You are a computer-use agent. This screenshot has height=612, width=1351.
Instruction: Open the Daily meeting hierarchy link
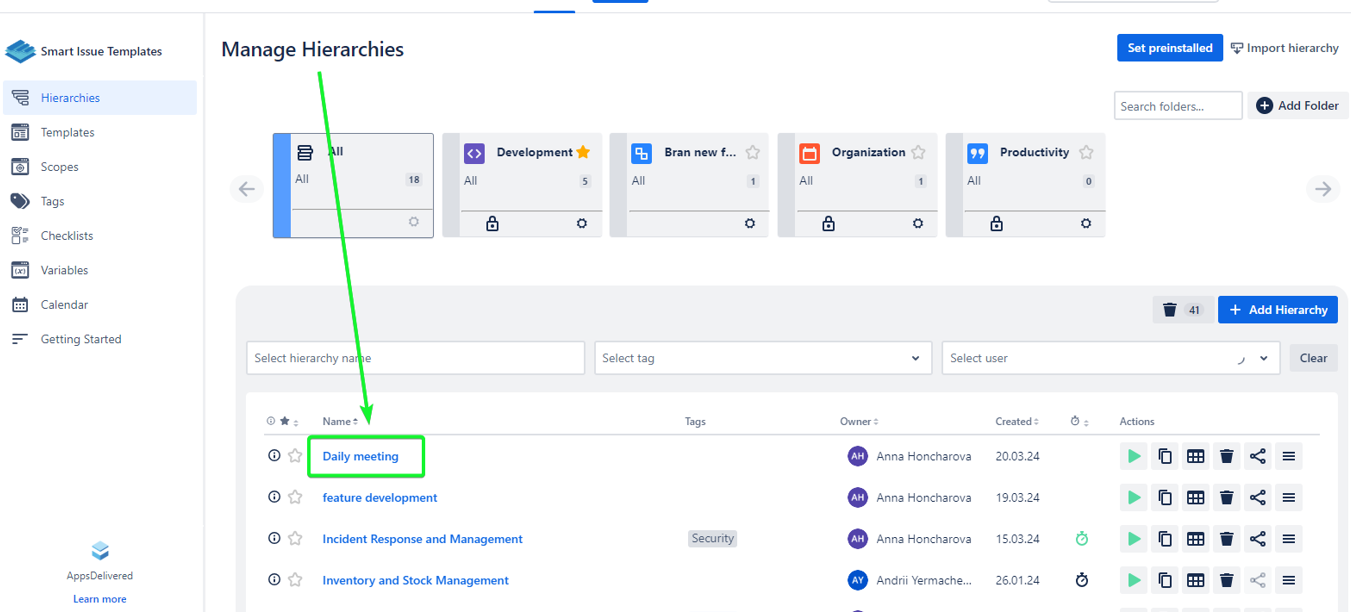[x=360, y=457]
